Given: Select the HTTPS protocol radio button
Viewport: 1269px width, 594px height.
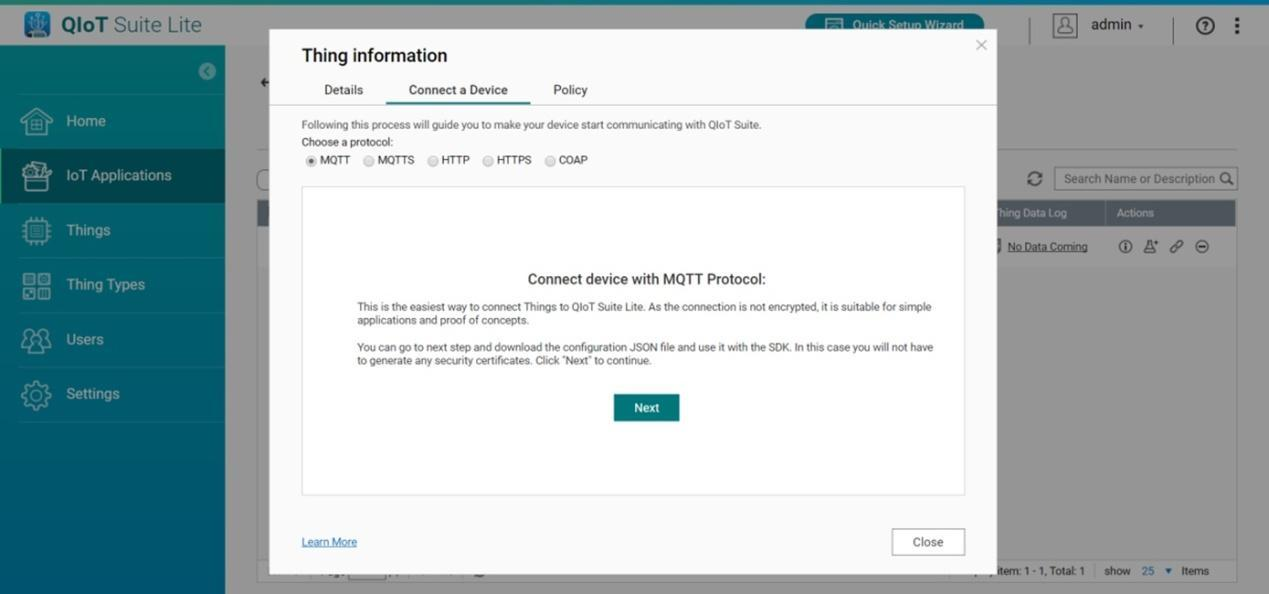Looking at the screenshot, I should point(488,161).
